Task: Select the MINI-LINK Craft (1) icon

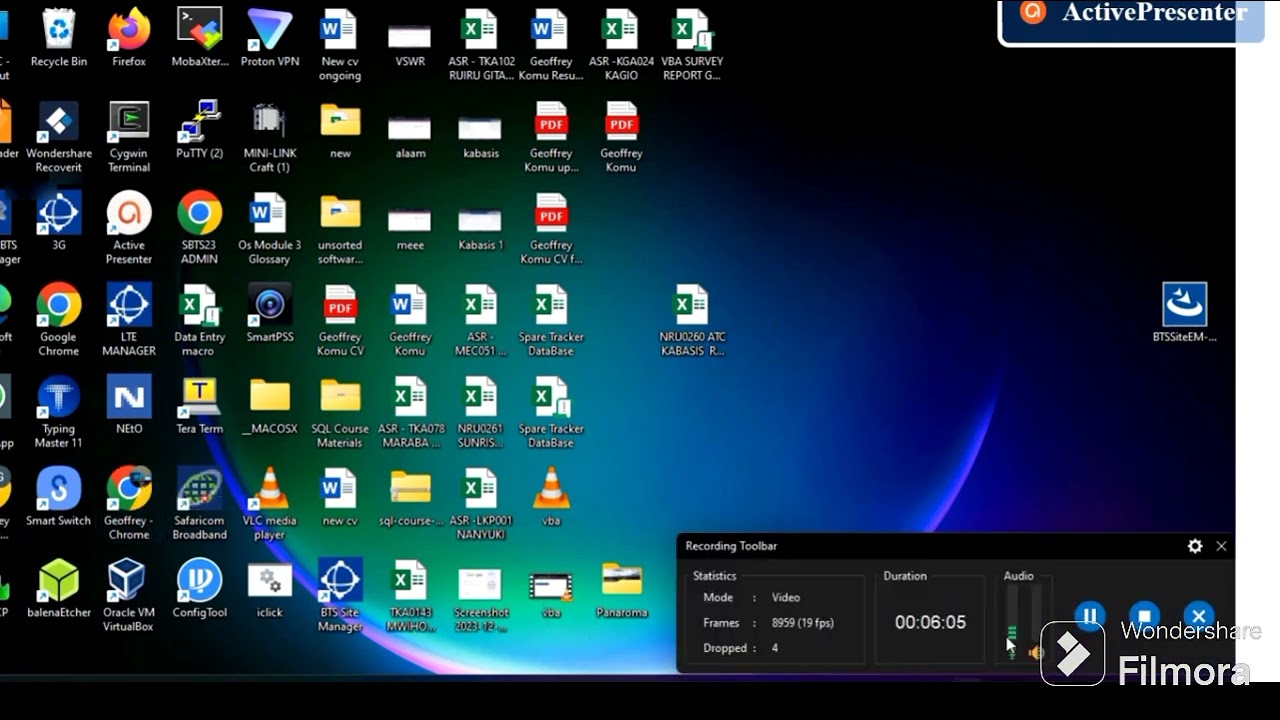Action: (270, 138)
